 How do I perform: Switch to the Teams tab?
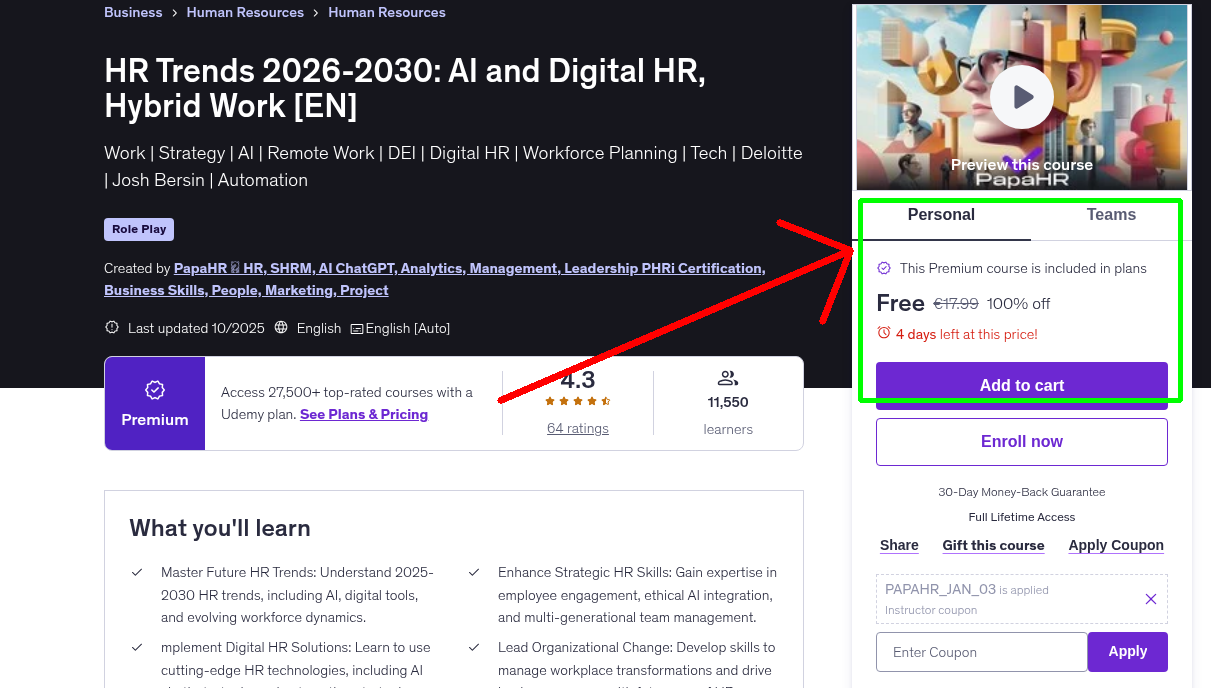pyautogui.click(x=1110, y=214)
